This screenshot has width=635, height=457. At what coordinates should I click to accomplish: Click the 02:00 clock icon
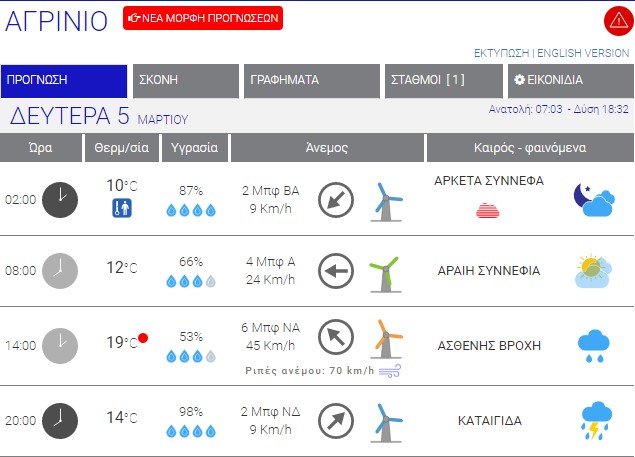pos(60,199)
